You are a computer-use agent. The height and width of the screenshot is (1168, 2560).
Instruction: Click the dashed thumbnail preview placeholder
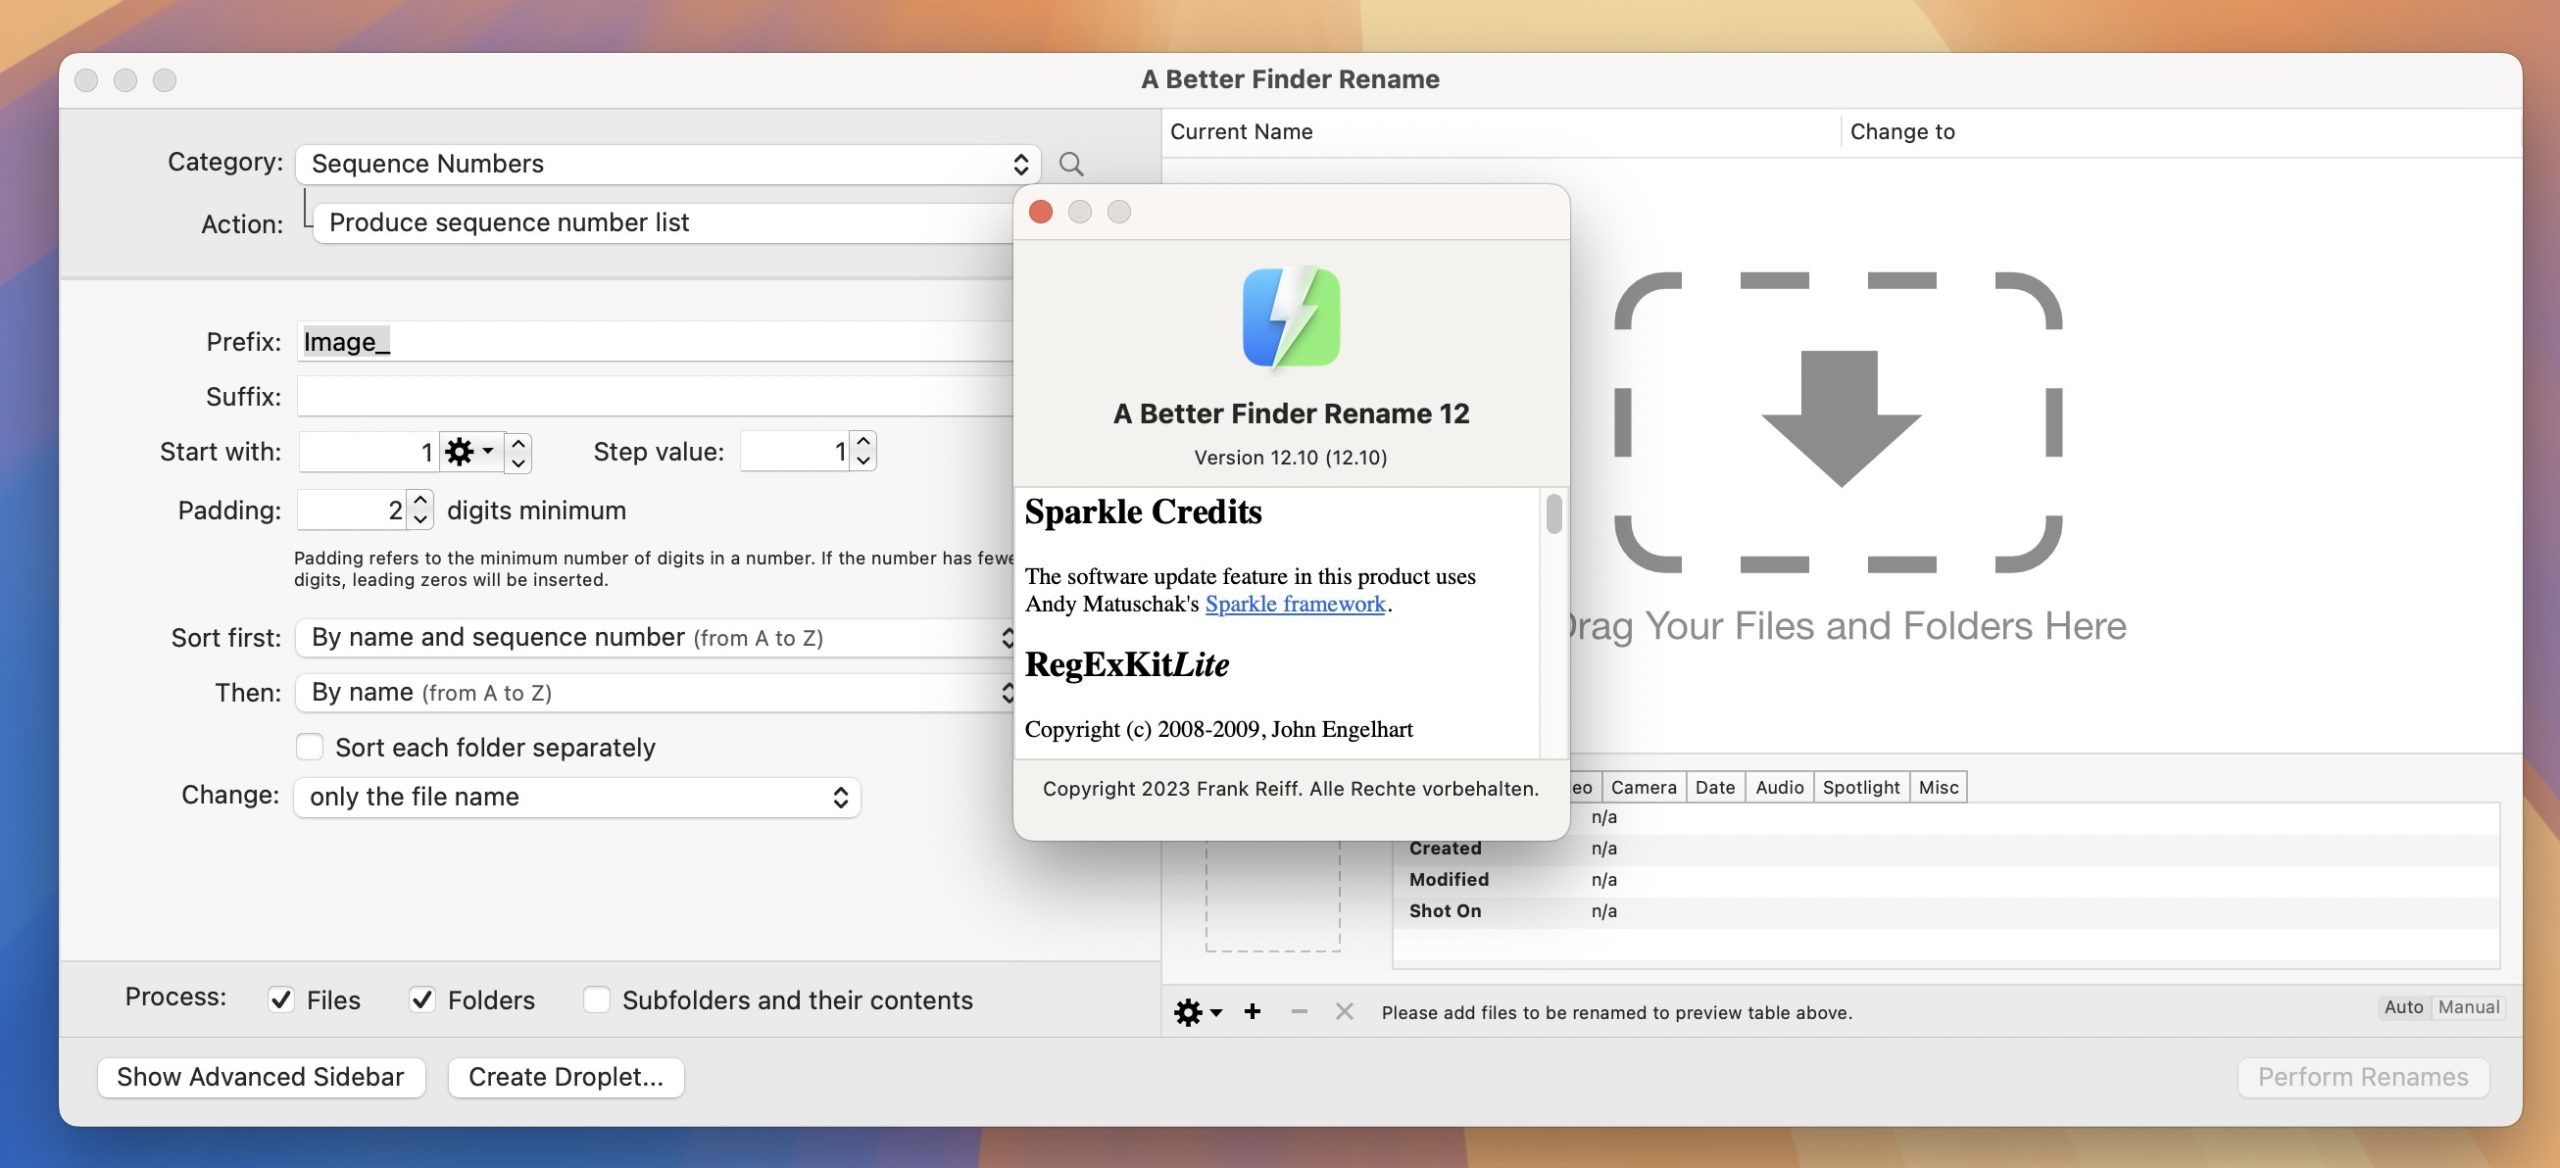1272,896
